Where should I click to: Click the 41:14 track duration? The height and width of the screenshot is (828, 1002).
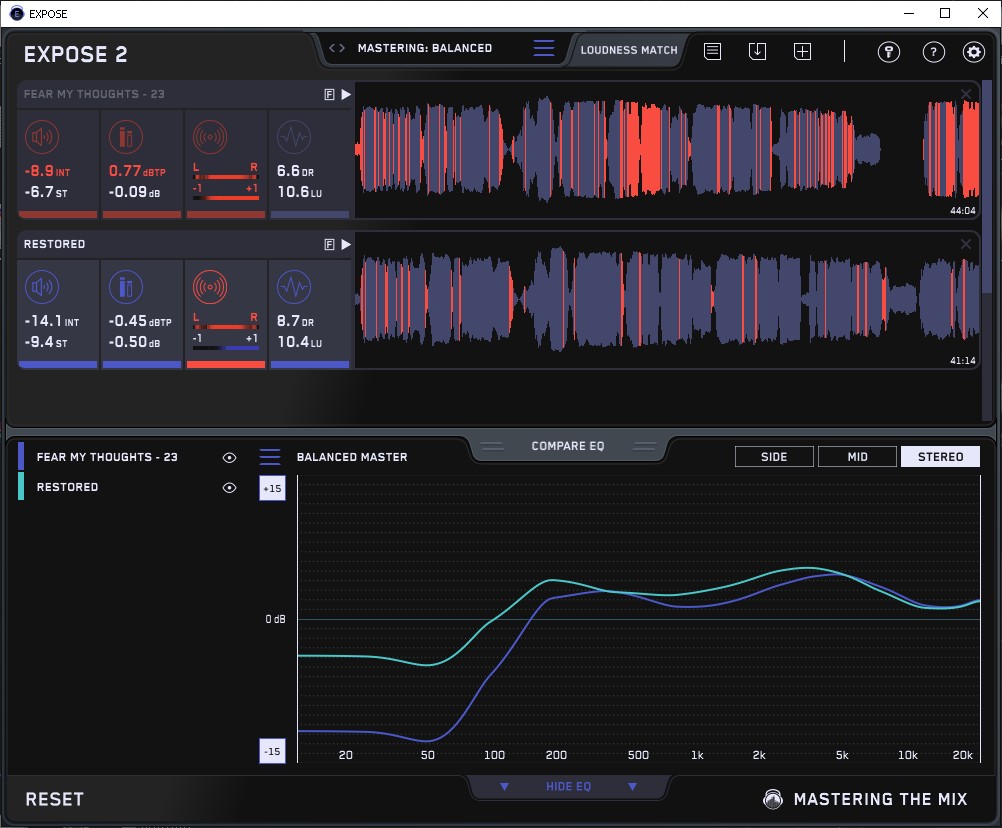coord(962,360)
